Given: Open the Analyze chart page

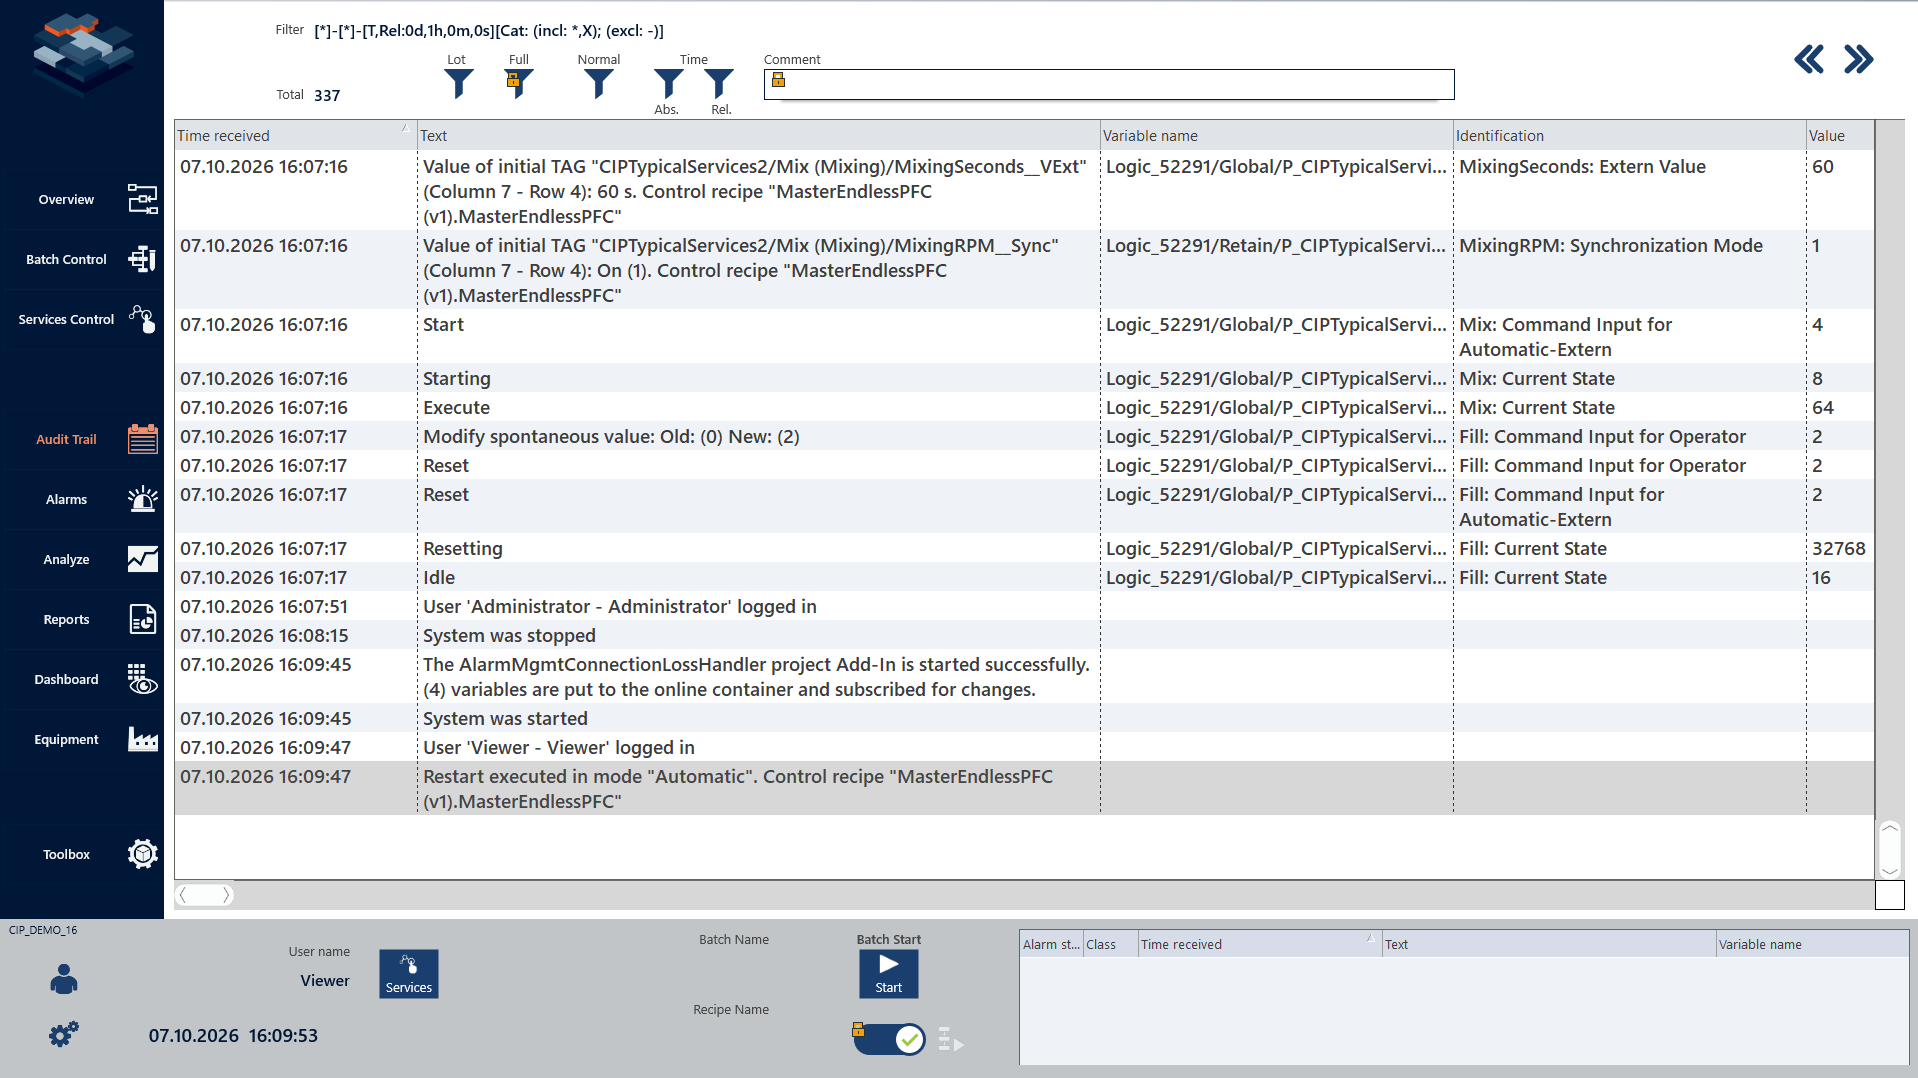Looking at the screenshot, I should tap(82, 559).
